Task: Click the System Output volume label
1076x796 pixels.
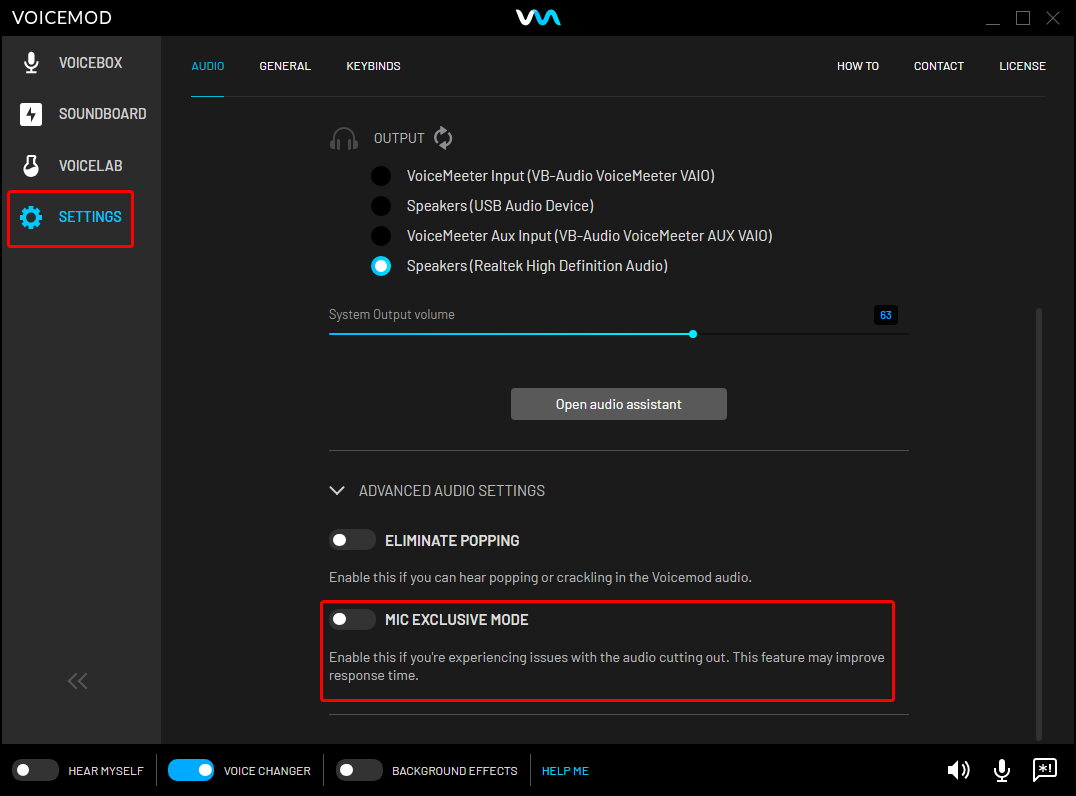Action: tap(392, 314)
